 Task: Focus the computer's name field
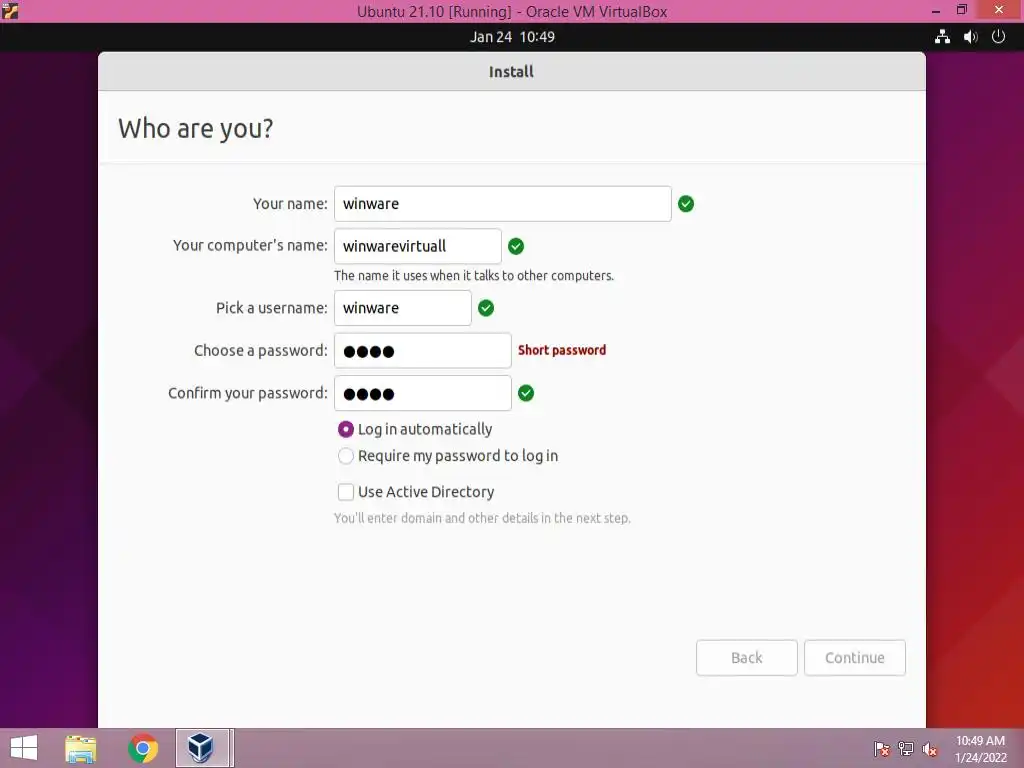[418, 246]
